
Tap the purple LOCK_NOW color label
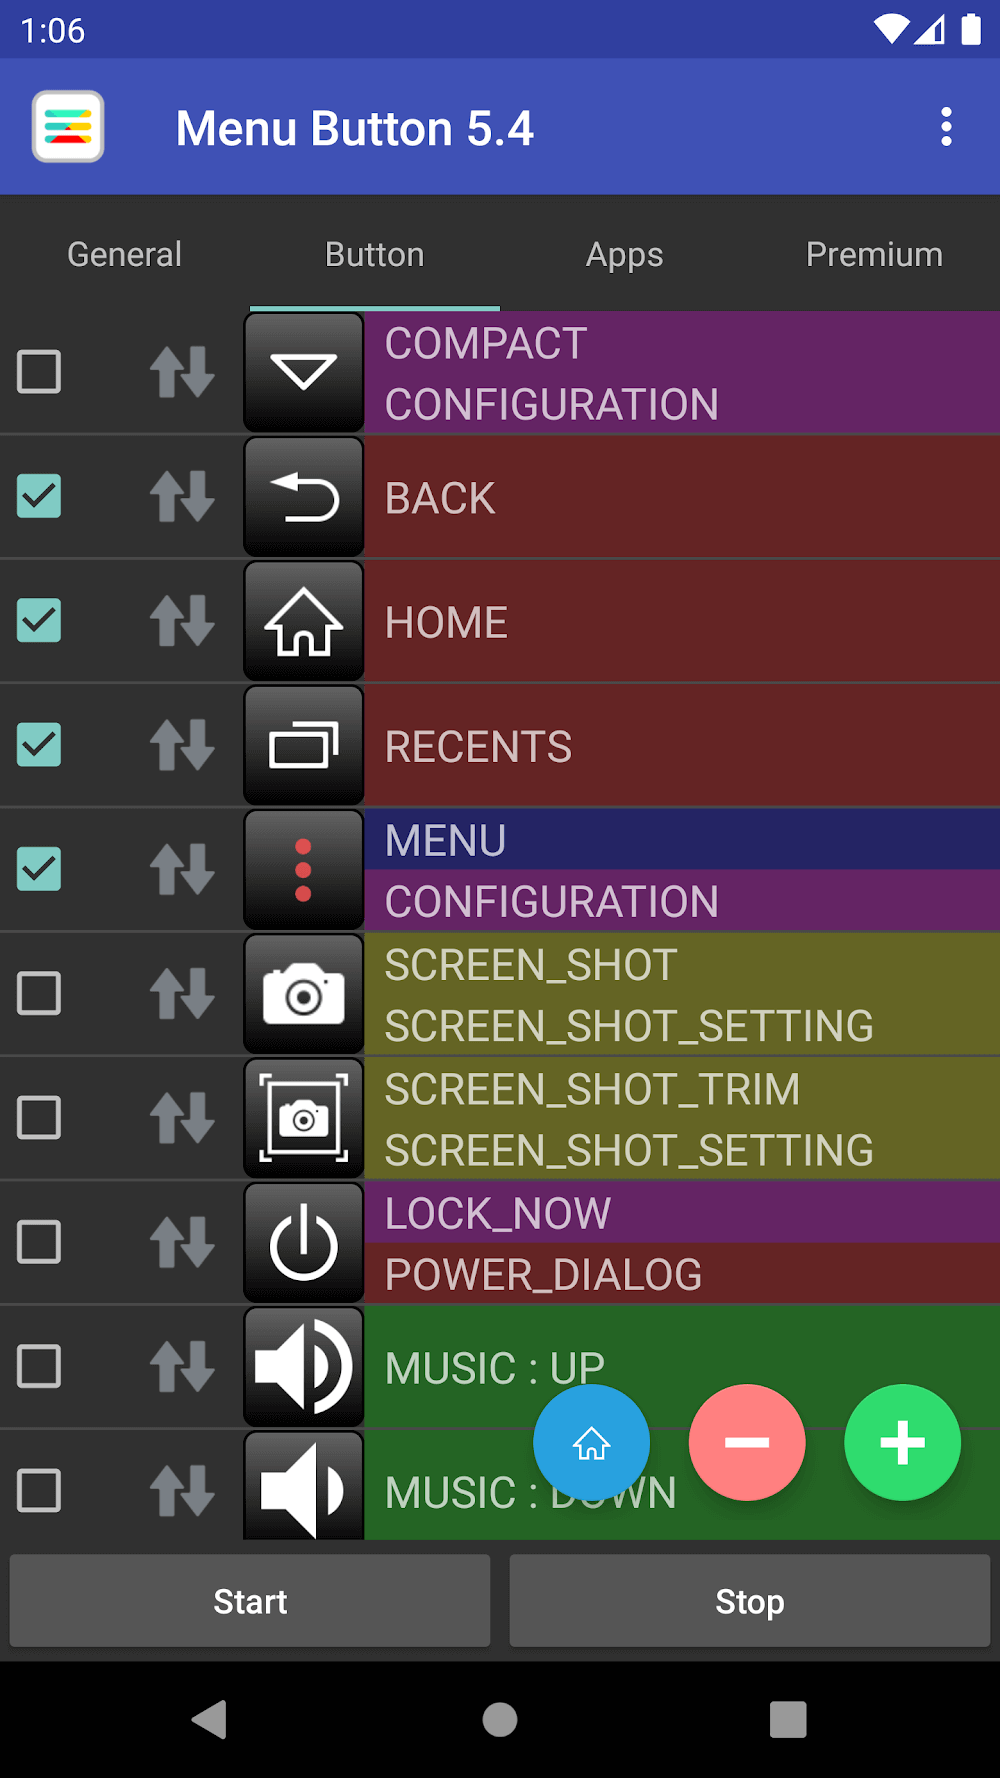680,1213
